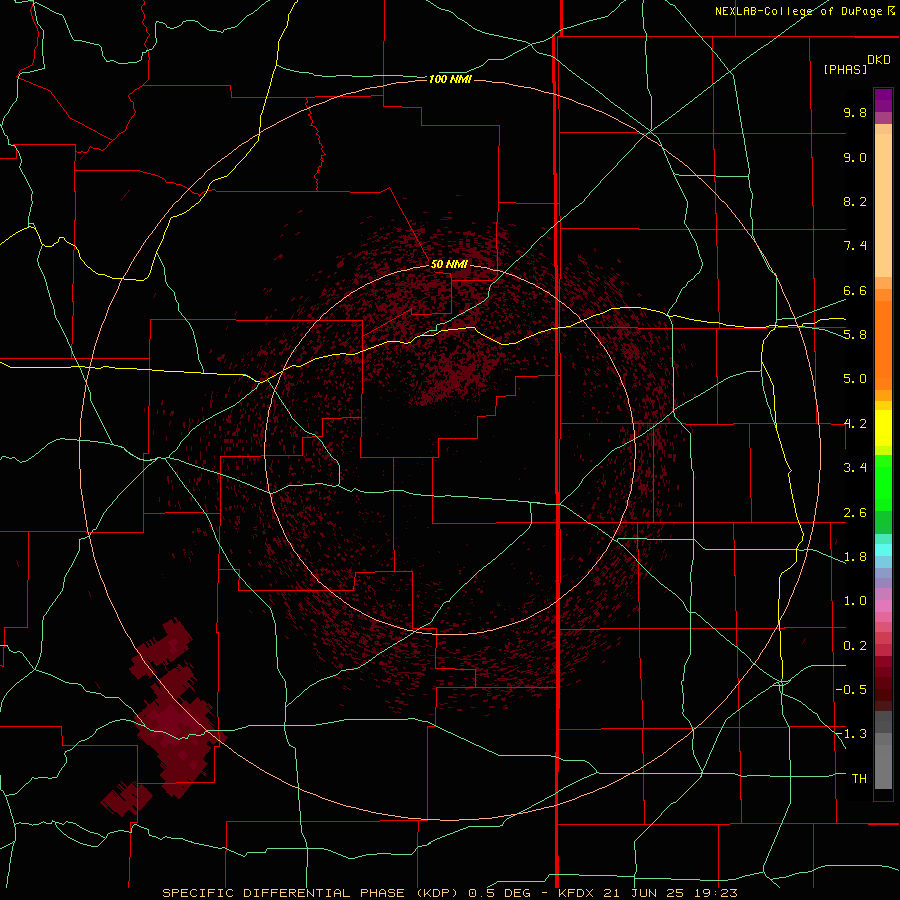The height and width of the screenshot is (900, 900).
Task: Click the gray segment of the color bar
Action: coord(883,751)
